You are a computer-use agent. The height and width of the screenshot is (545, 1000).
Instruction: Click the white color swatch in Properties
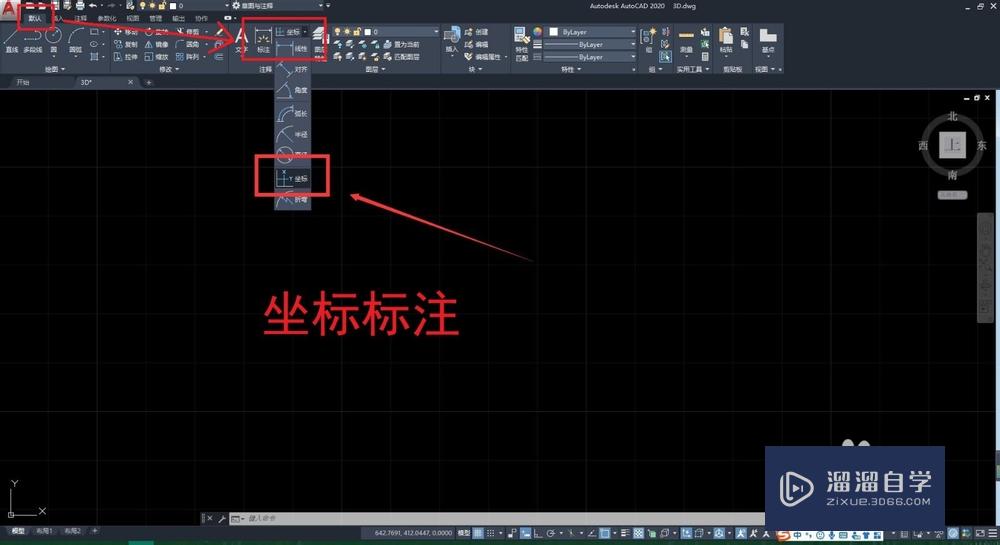click(553, 31)
